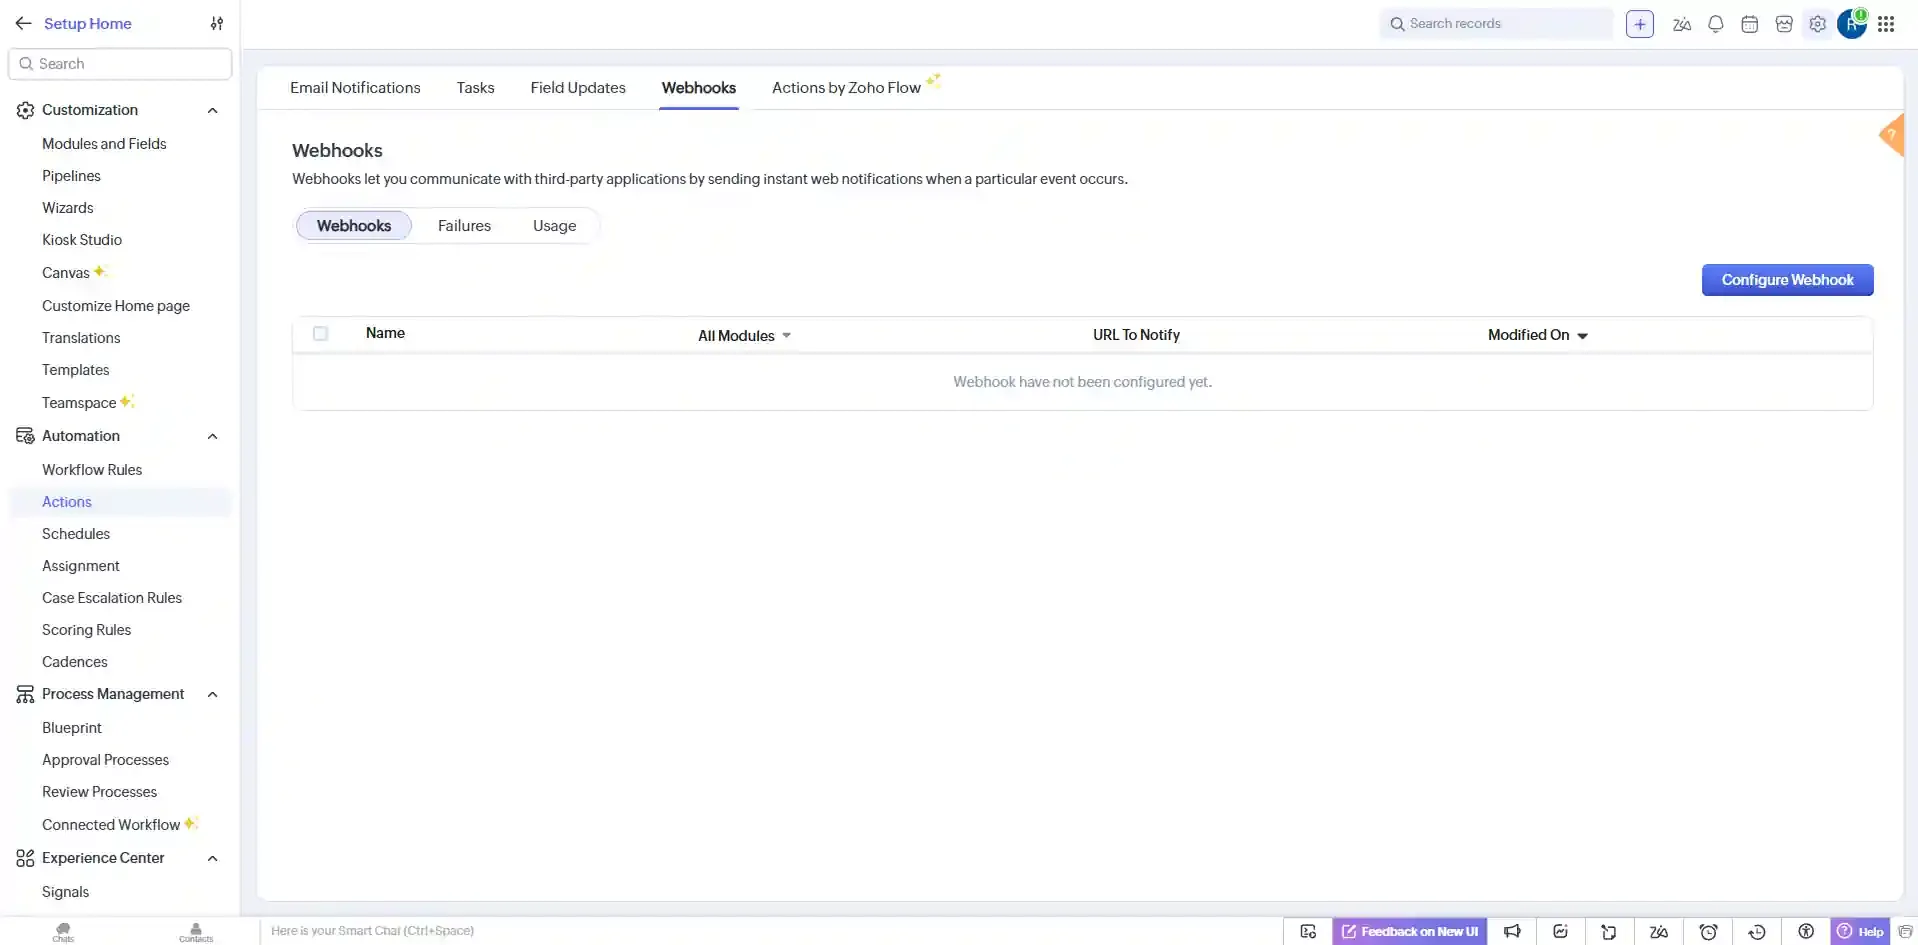The height and width of the screenshot is (945, 1918).
Task: Open Kiosk Studio in sidebar
Action: [x=82, y=240]
